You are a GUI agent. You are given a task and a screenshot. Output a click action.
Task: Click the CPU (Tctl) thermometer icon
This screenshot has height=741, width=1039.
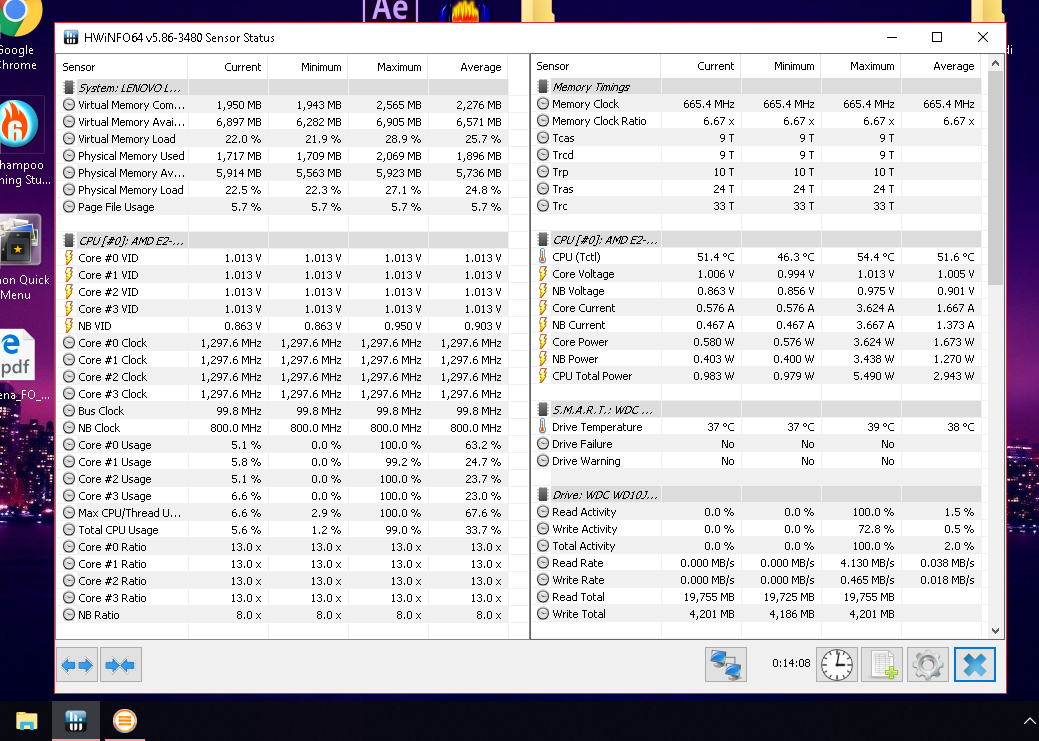click(543, 256)
